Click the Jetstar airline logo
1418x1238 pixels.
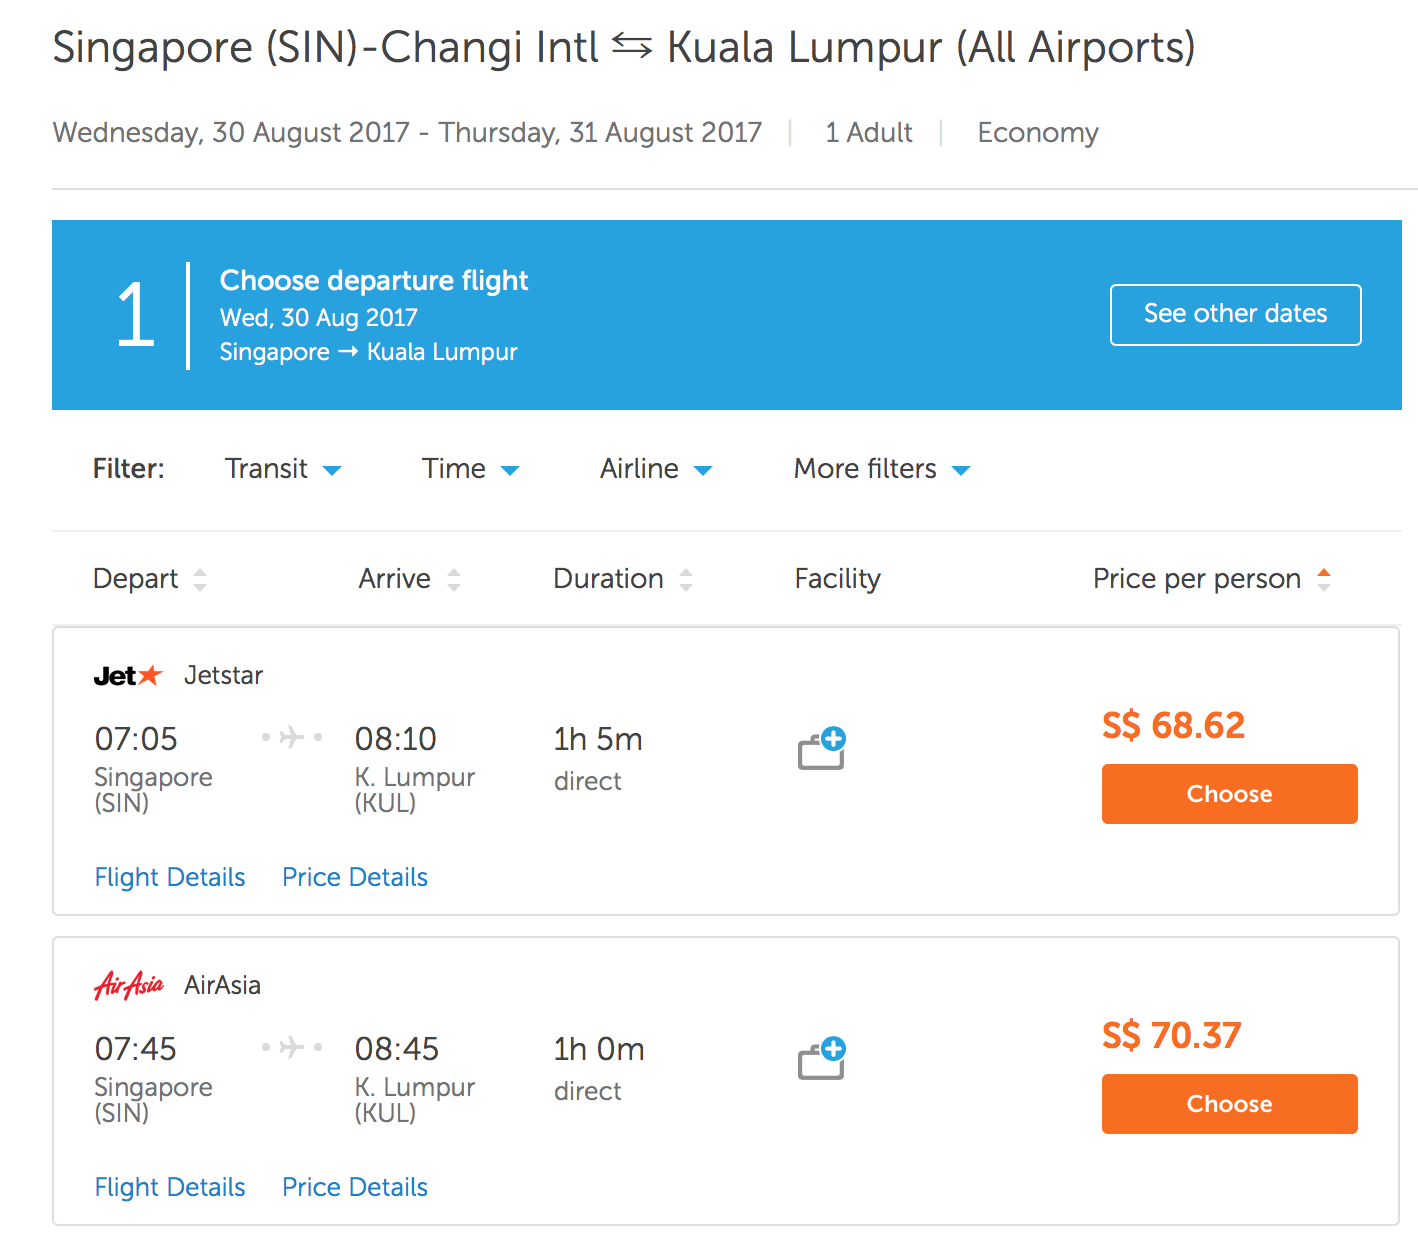128,676
